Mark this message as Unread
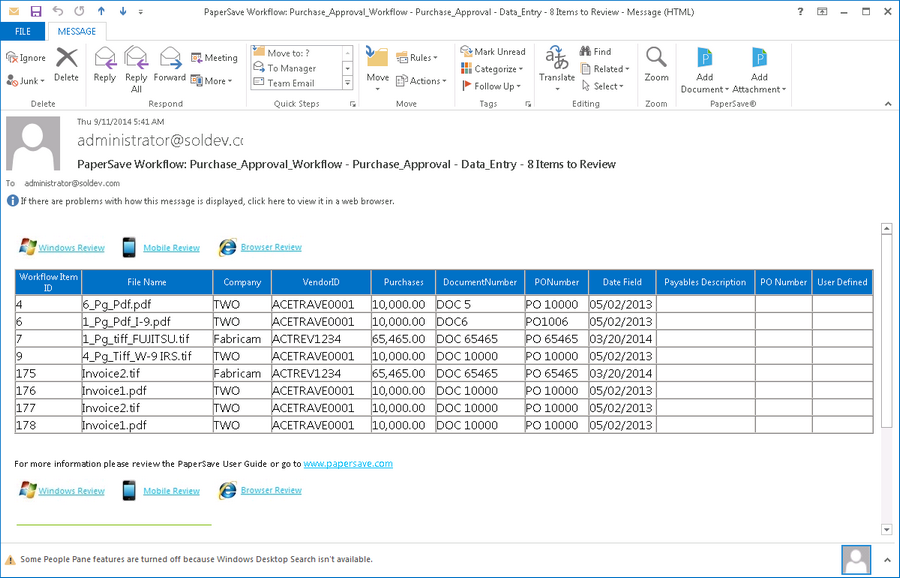Screen dimensions: 900x578 (493, 51)
